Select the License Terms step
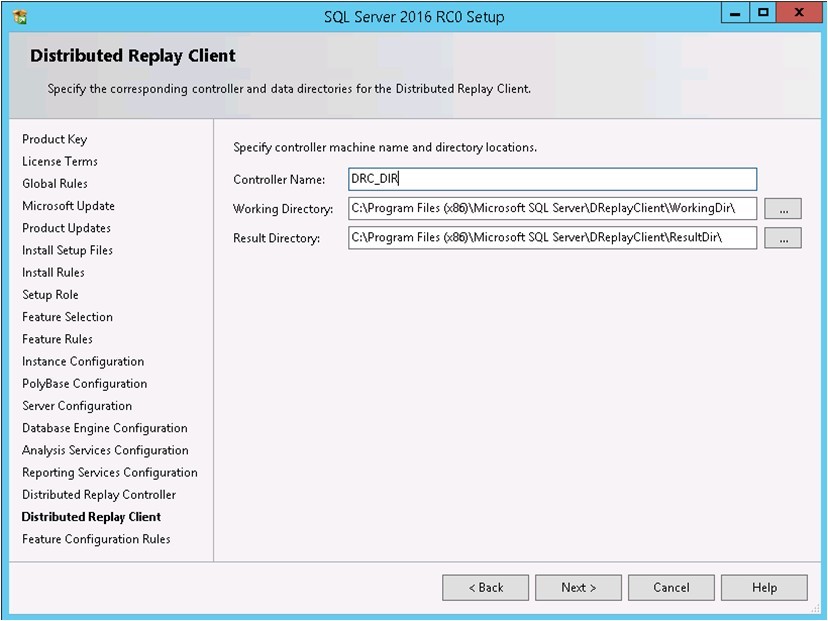The width and height of the screenshot is (828, 621). [60, 161]
